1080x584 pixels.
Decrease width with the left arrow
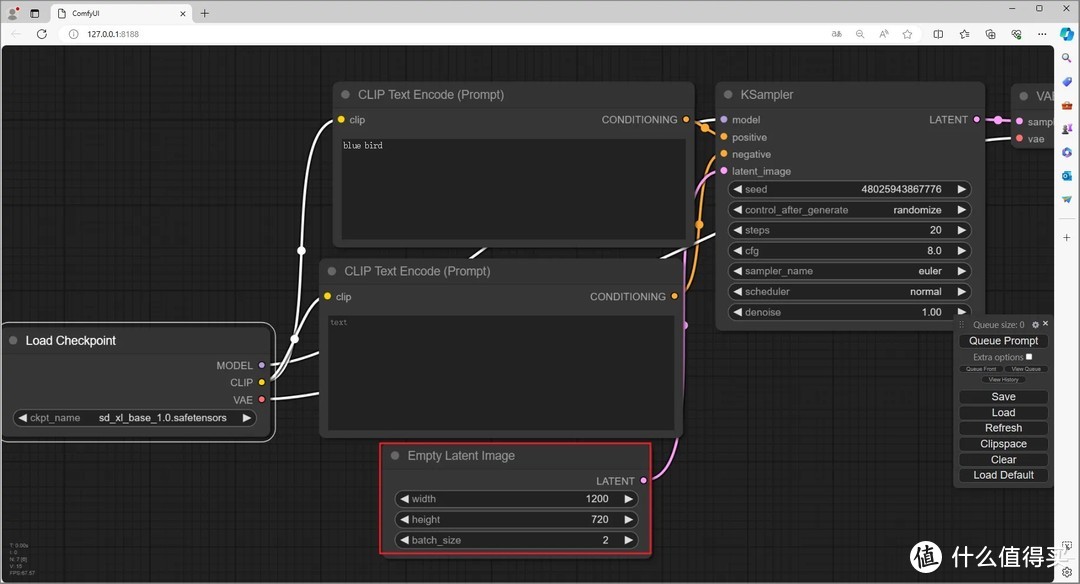pos(404,499)
